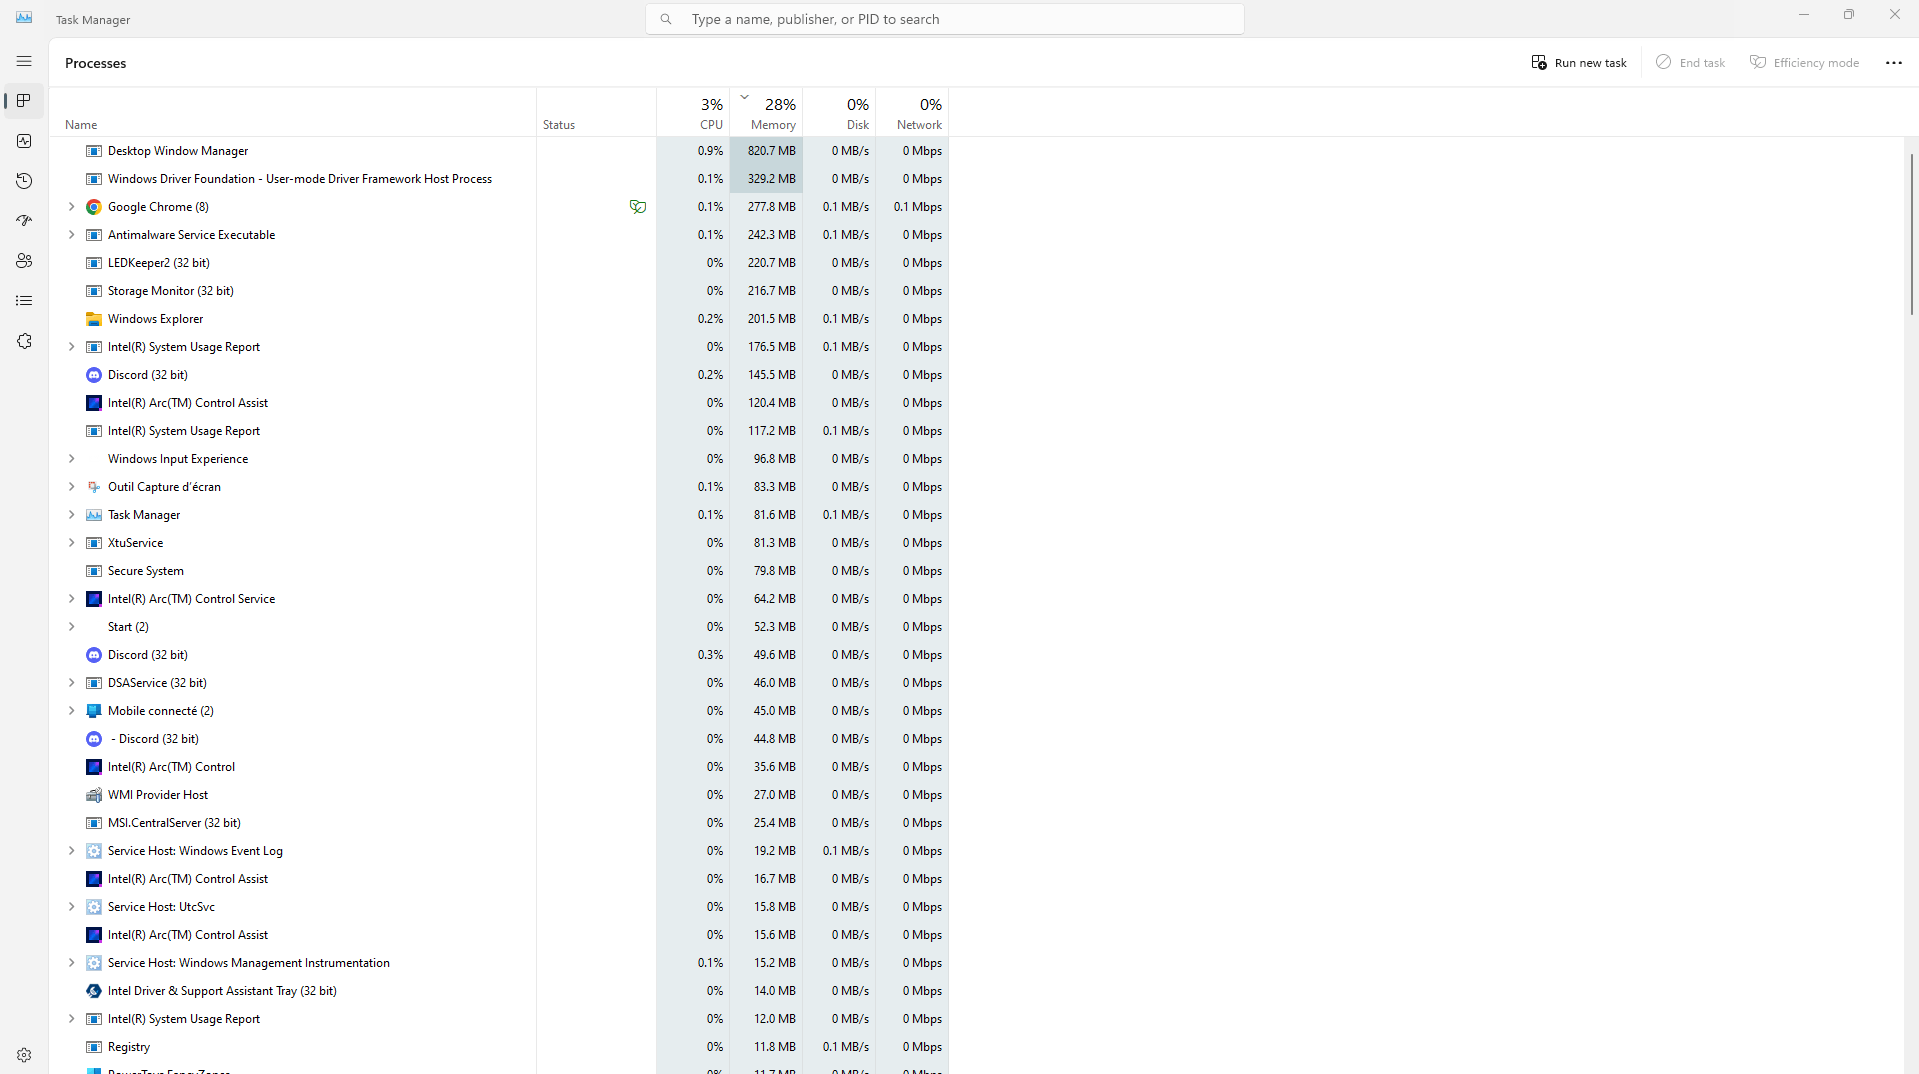Viewport: 1919px width, 1074px height.
Task: Click the search box input field
Action: 945,19
